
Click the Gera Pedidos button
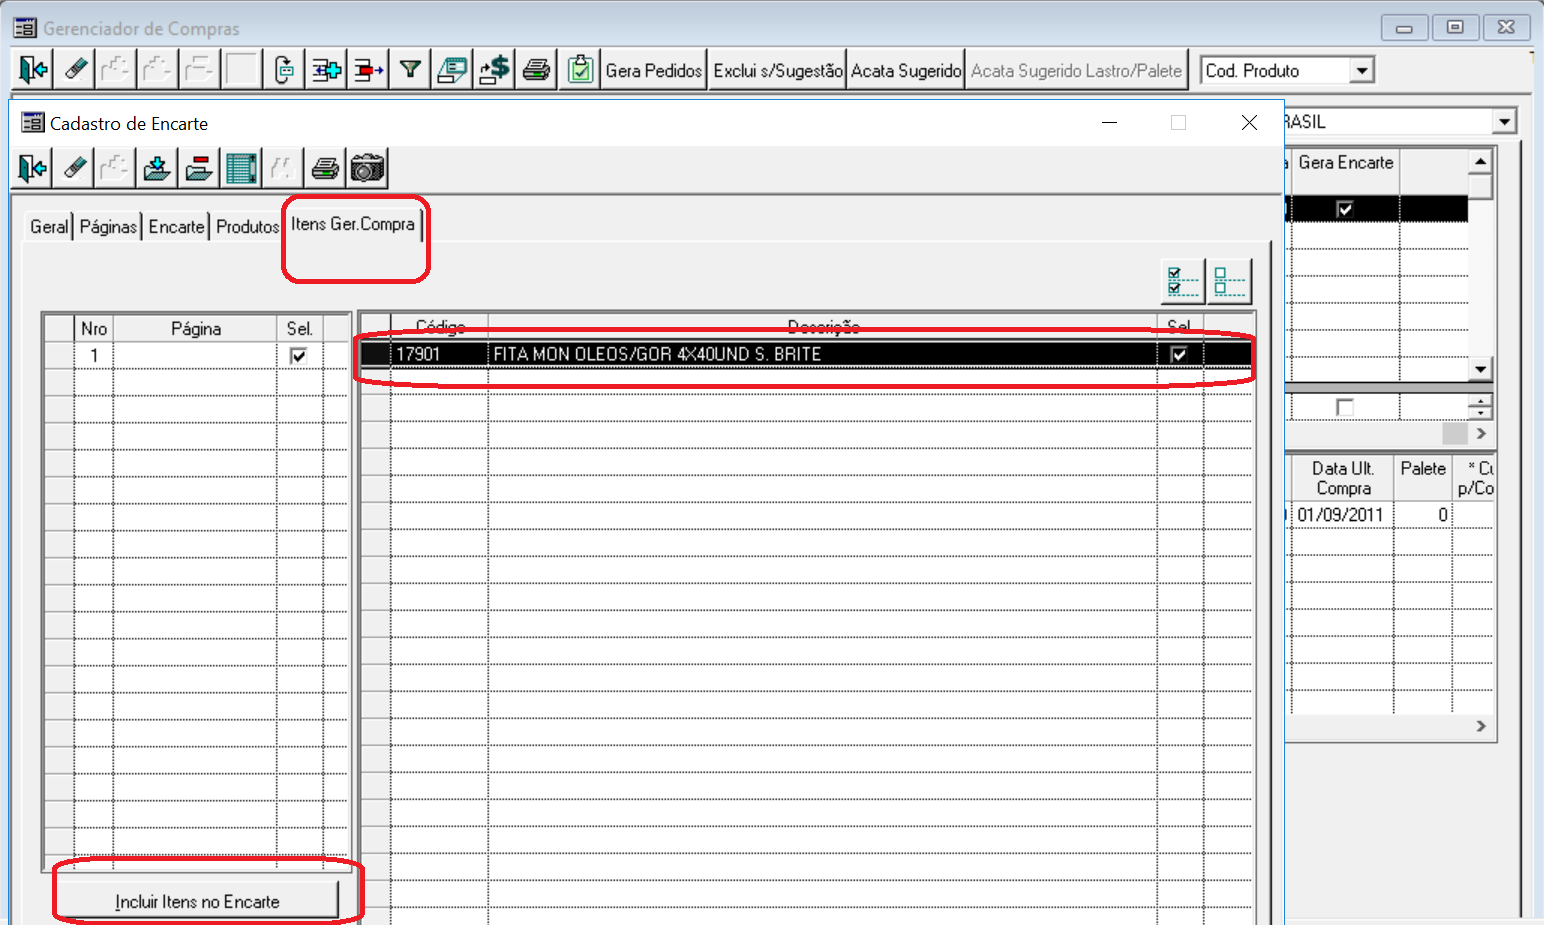pos(654,70)
